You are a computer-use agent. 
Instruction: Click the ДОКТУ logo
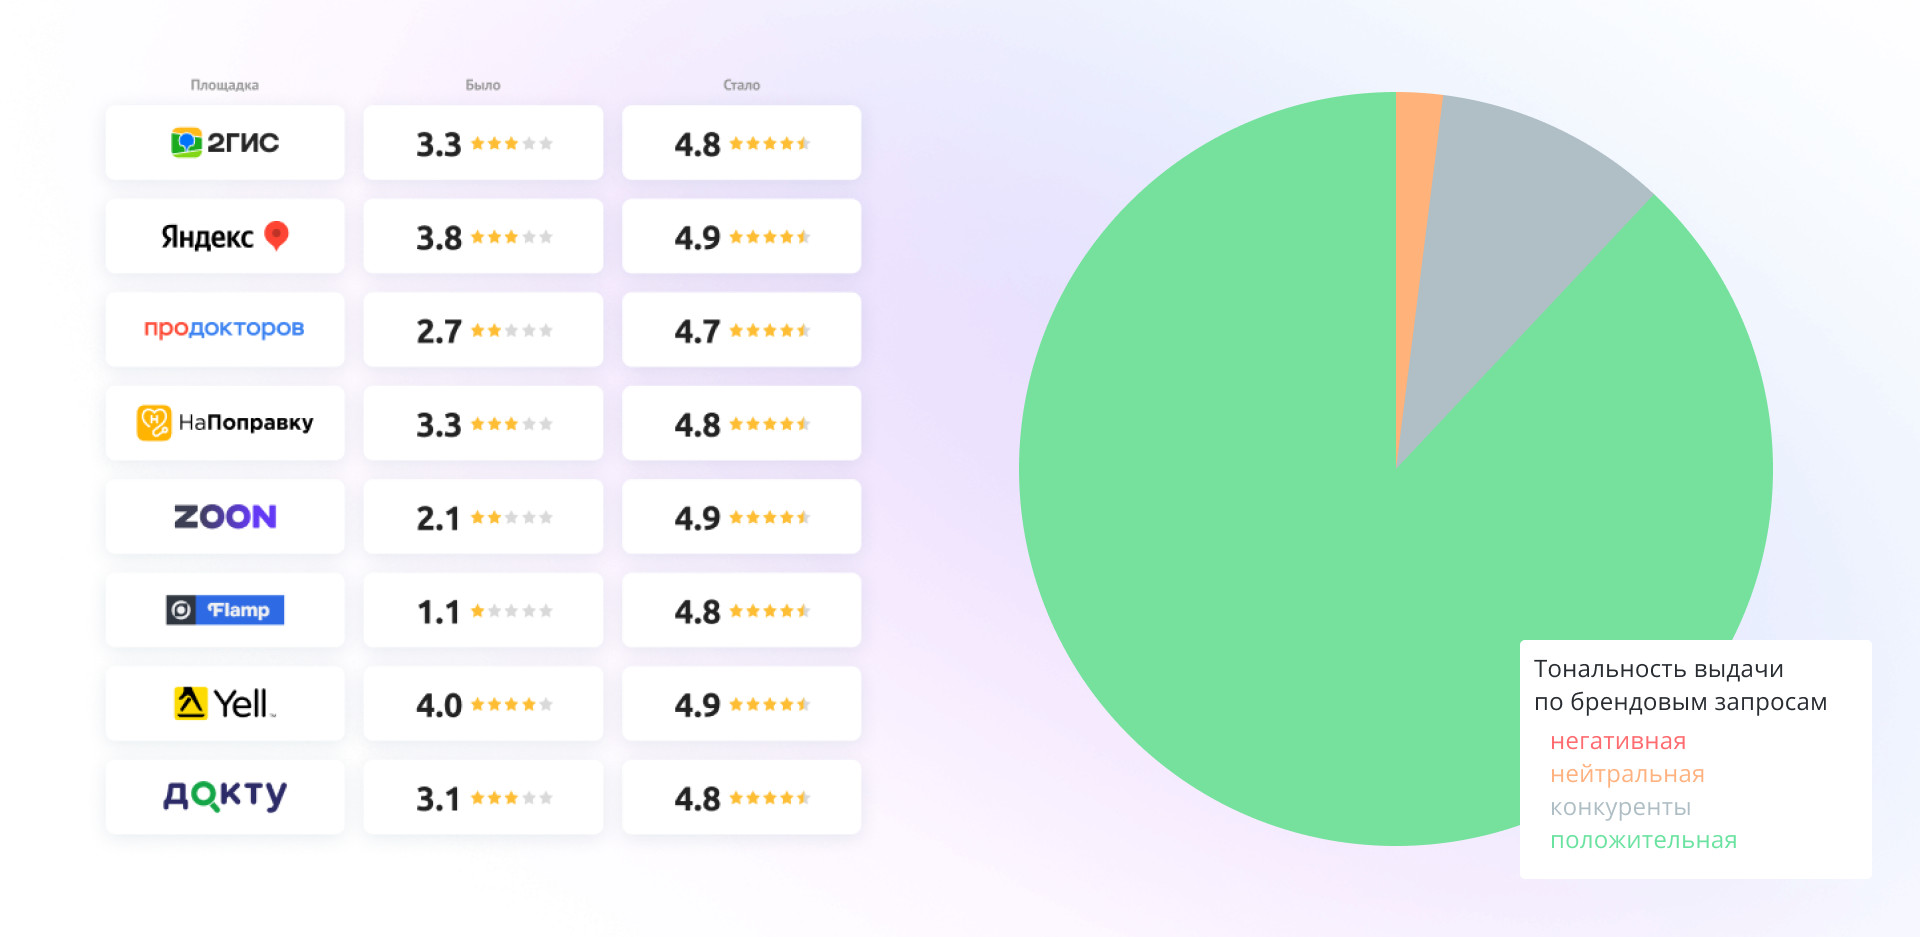pyautogui.click(x=225, y=797)
